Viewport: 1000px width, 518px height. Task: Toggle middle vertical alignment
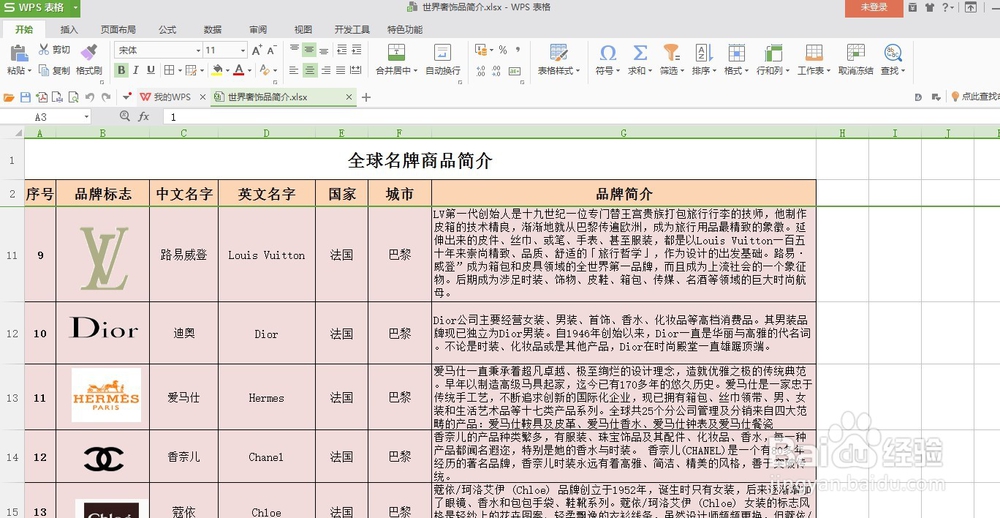point(309,50)
